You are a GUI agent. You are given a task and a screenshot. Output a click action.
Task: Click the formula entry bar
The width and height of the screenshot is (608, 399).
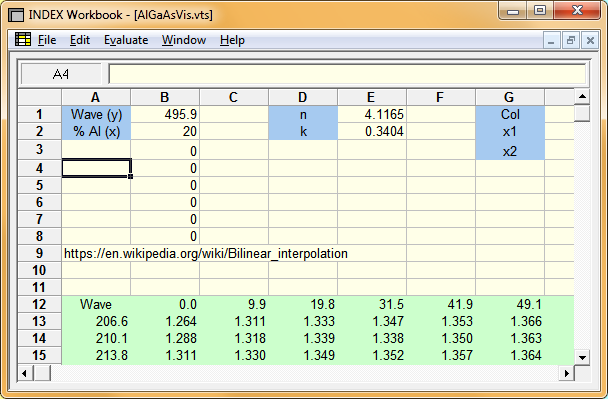coord(347,74)
